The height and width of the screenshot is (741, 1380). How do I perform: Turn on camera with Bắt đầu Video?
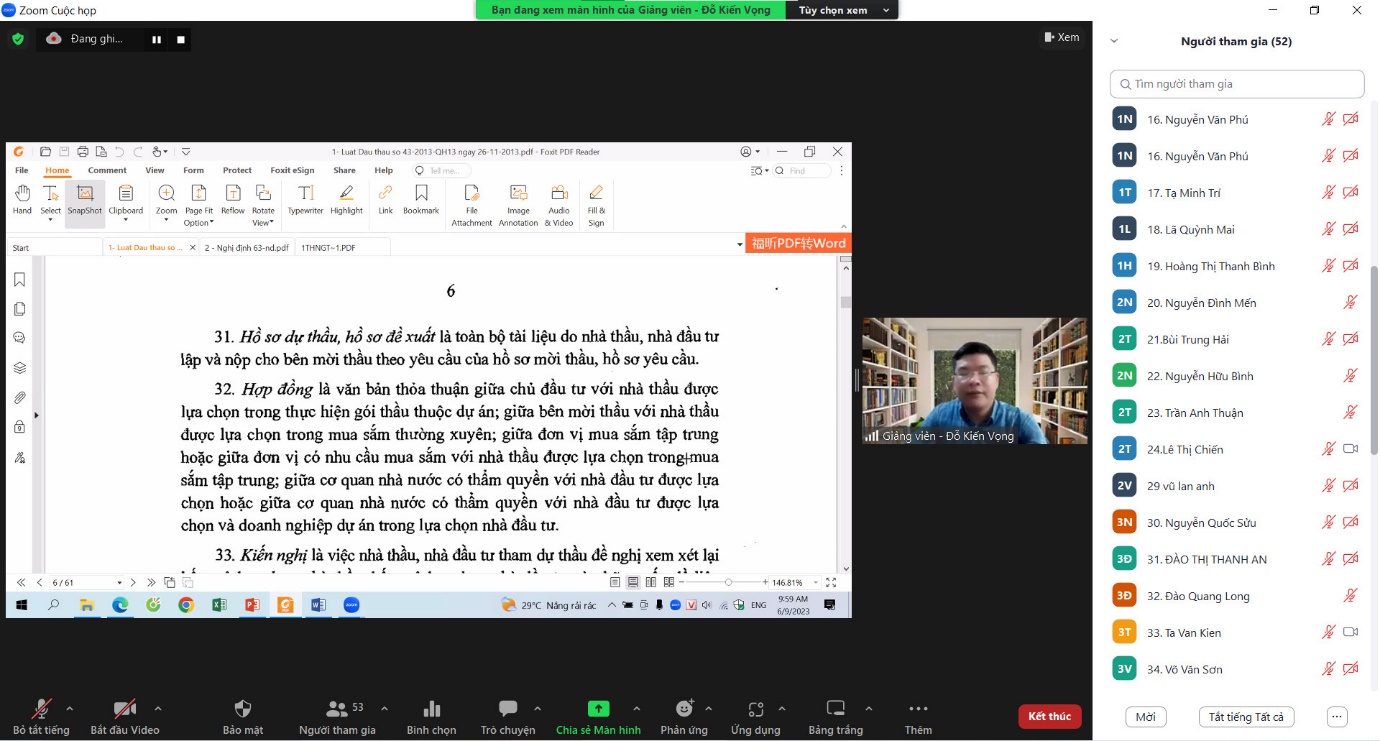pos(125,709)
